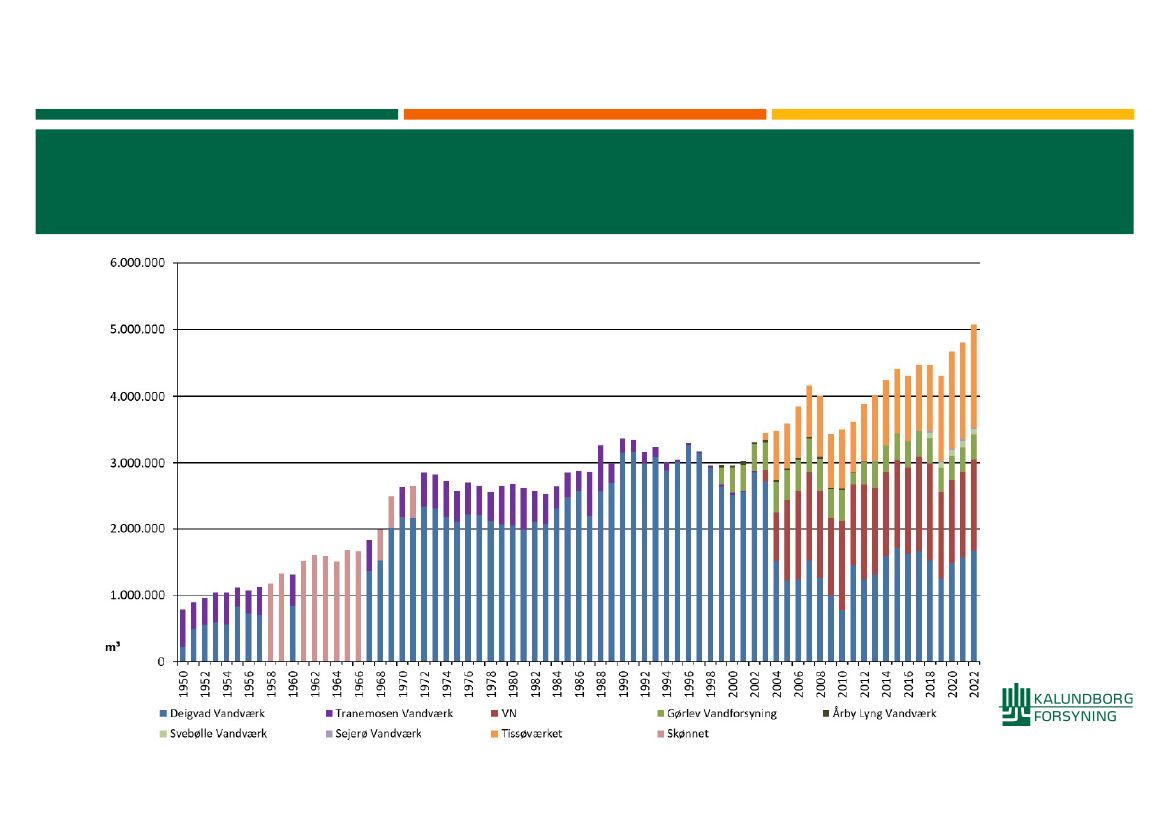This screenshot has width=1169, height=827.
Task: Click the 1992 x-axis year label
Action: click(x=645, y=684)
